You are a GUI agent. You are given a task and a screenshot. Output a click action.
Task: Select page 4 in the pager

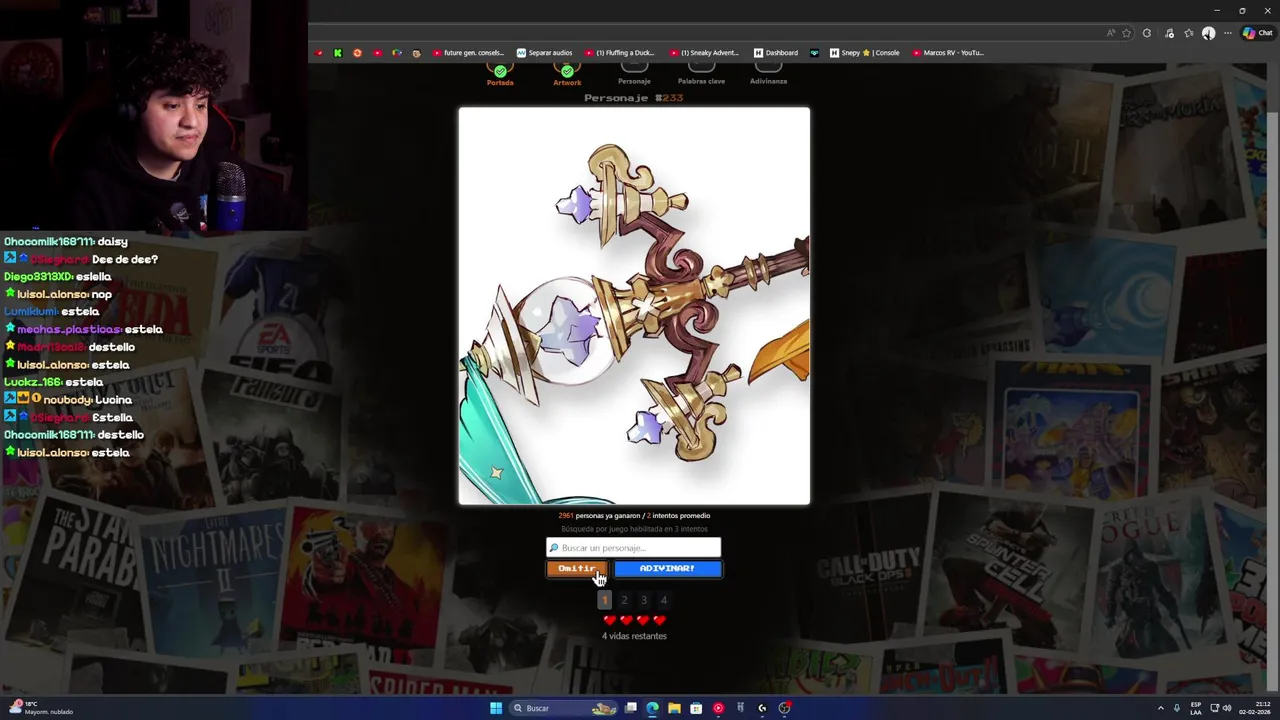tap(663, 600)
